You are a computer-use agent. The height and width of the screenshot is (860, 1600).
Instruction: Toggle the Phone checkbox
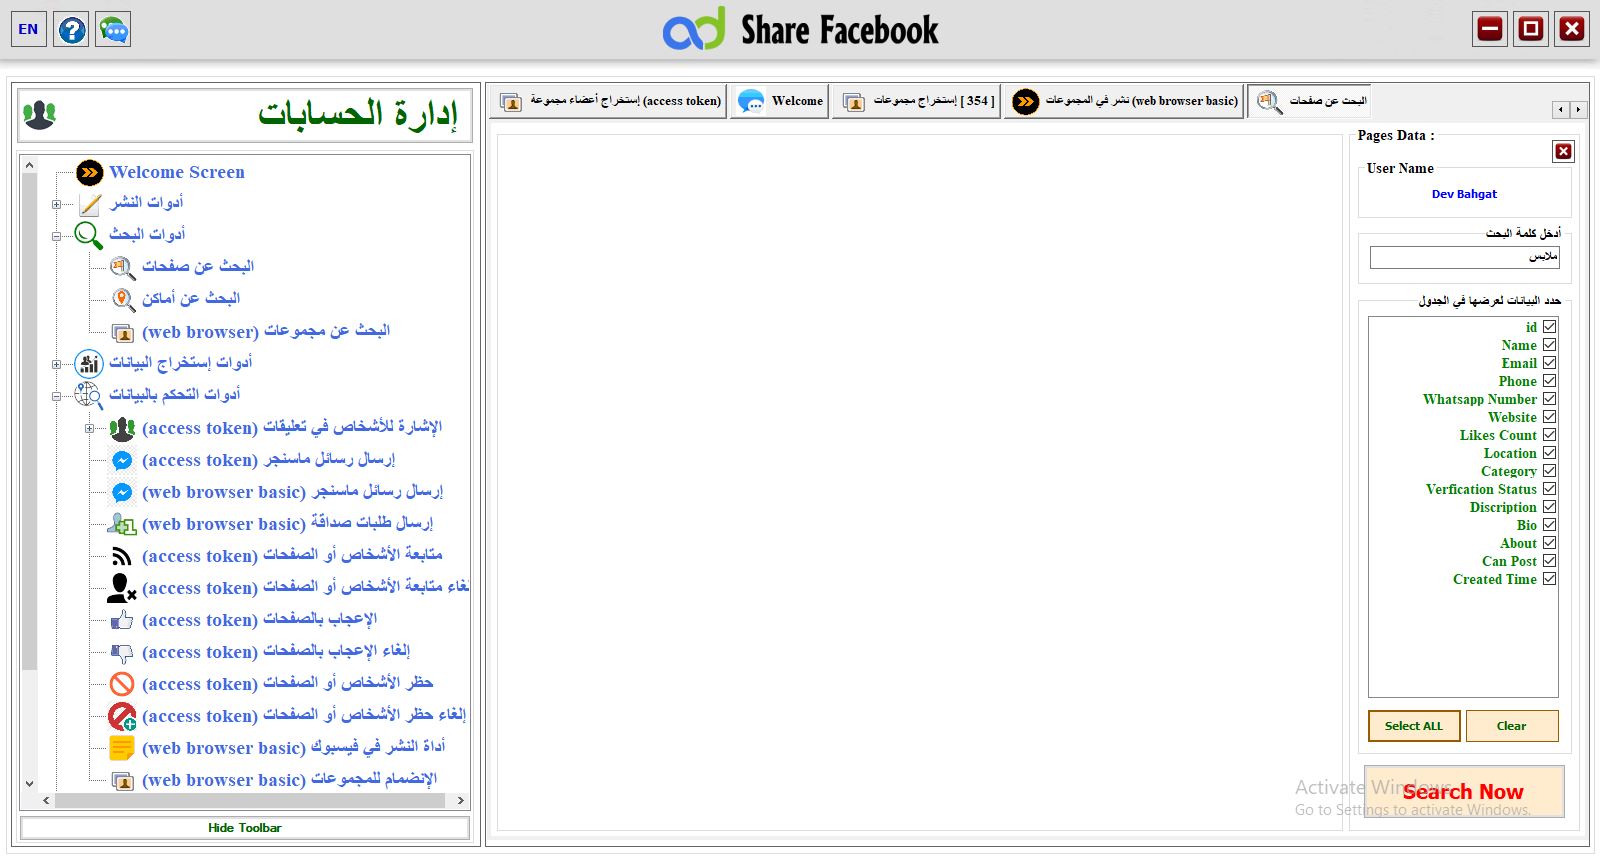[1549, 381]
